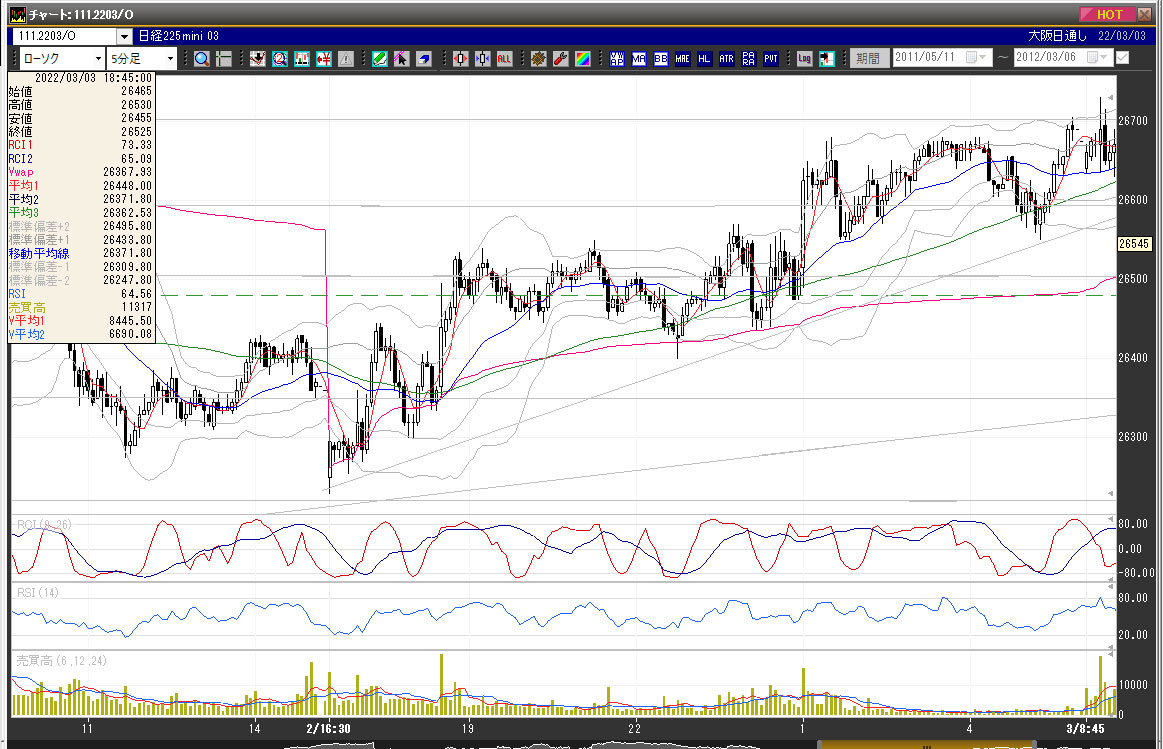
Task: Expand the 5分足 timeframe dropdown
Action: pyautogui.click(x=169, y=59)
